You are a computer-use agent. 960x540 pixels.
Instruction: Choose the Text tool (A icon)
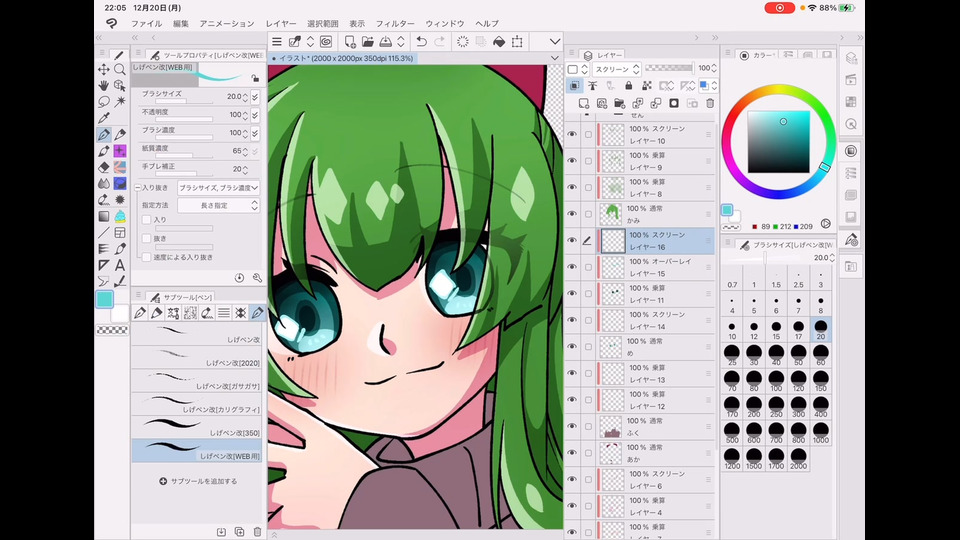120,265
